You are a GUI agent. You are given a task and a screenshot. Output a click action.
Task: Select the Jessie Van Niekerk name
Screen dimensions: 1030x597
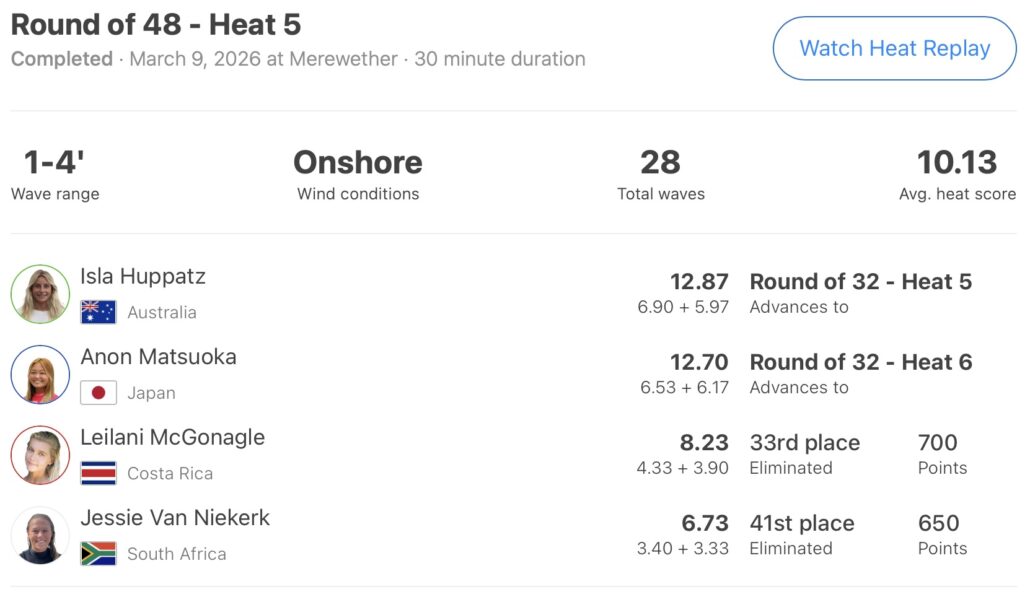175,518
